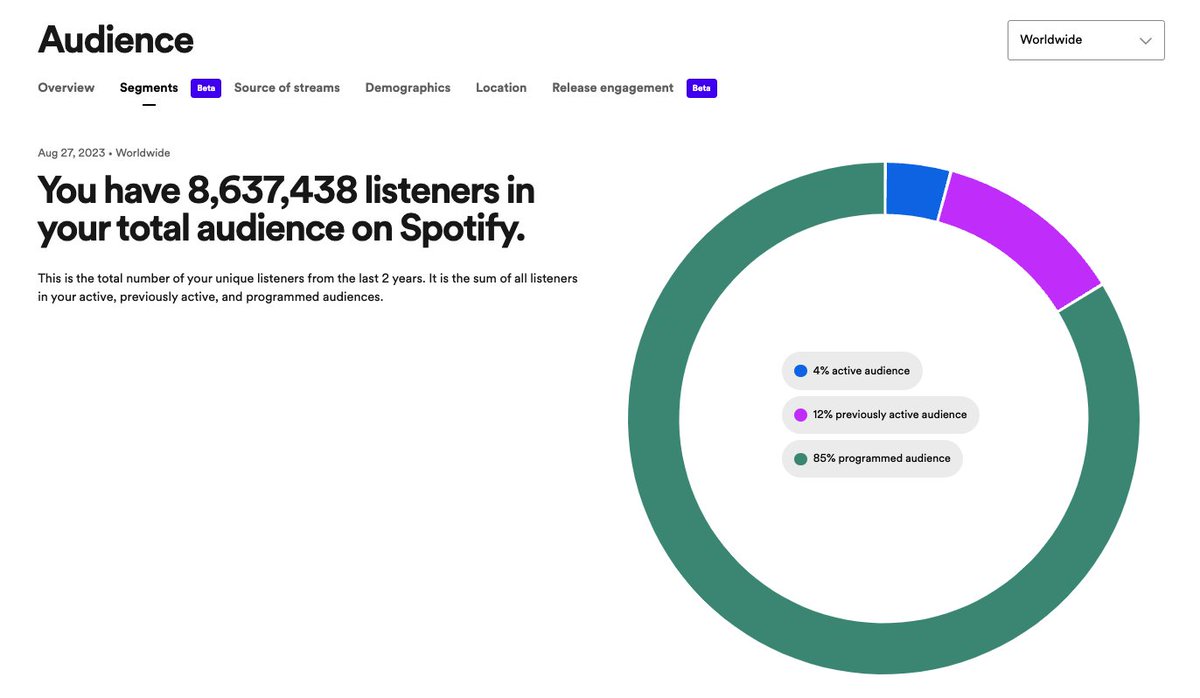
Task: Click the green programmed audience legend dot
Action: point(800,459)
